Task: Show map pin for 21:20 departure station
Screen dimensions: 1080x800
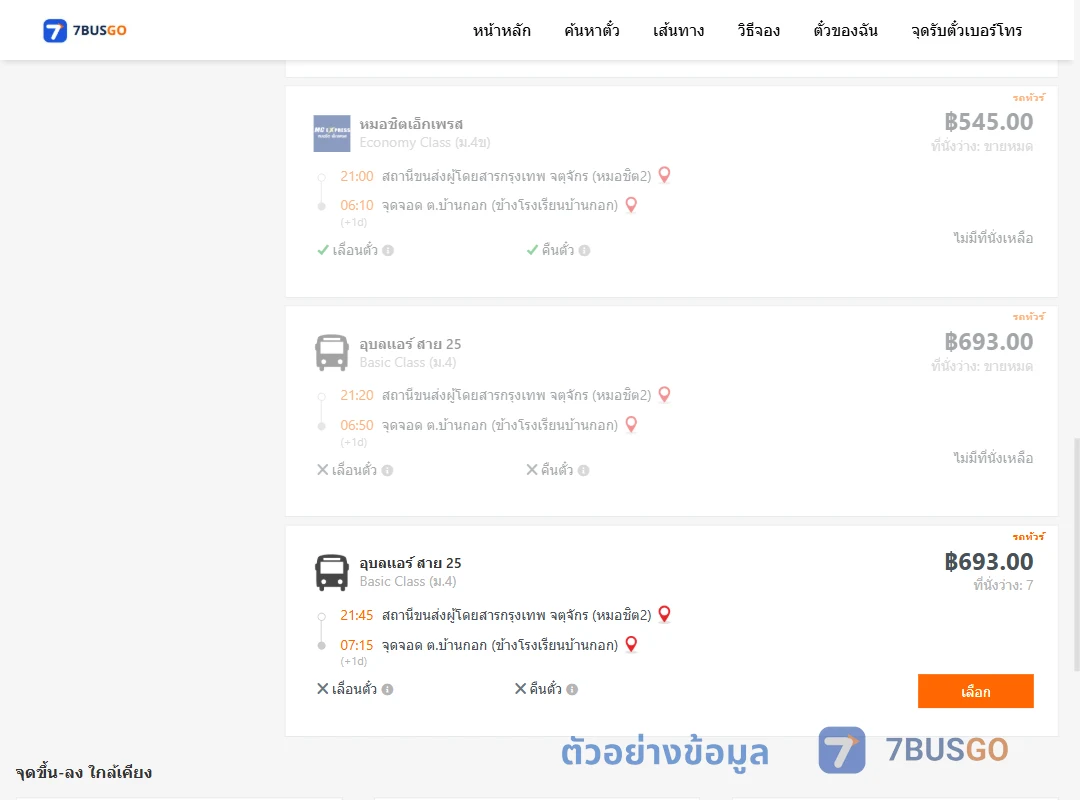Action: click(x=664, y=395)
